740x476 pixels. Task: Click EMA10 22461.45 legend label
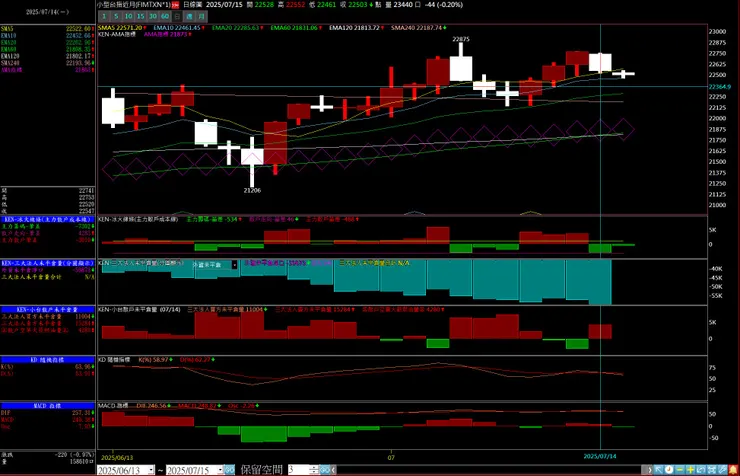[178, 28]
